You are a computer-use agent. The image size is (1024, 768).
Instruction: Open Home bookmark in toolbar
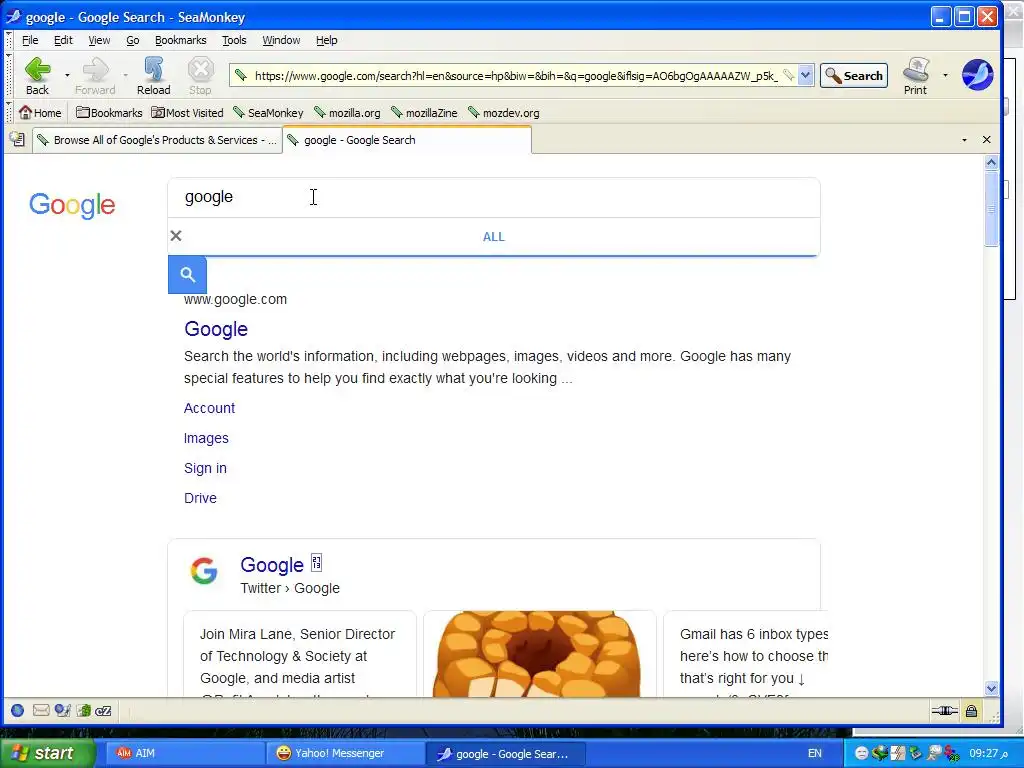coord(40,112)
